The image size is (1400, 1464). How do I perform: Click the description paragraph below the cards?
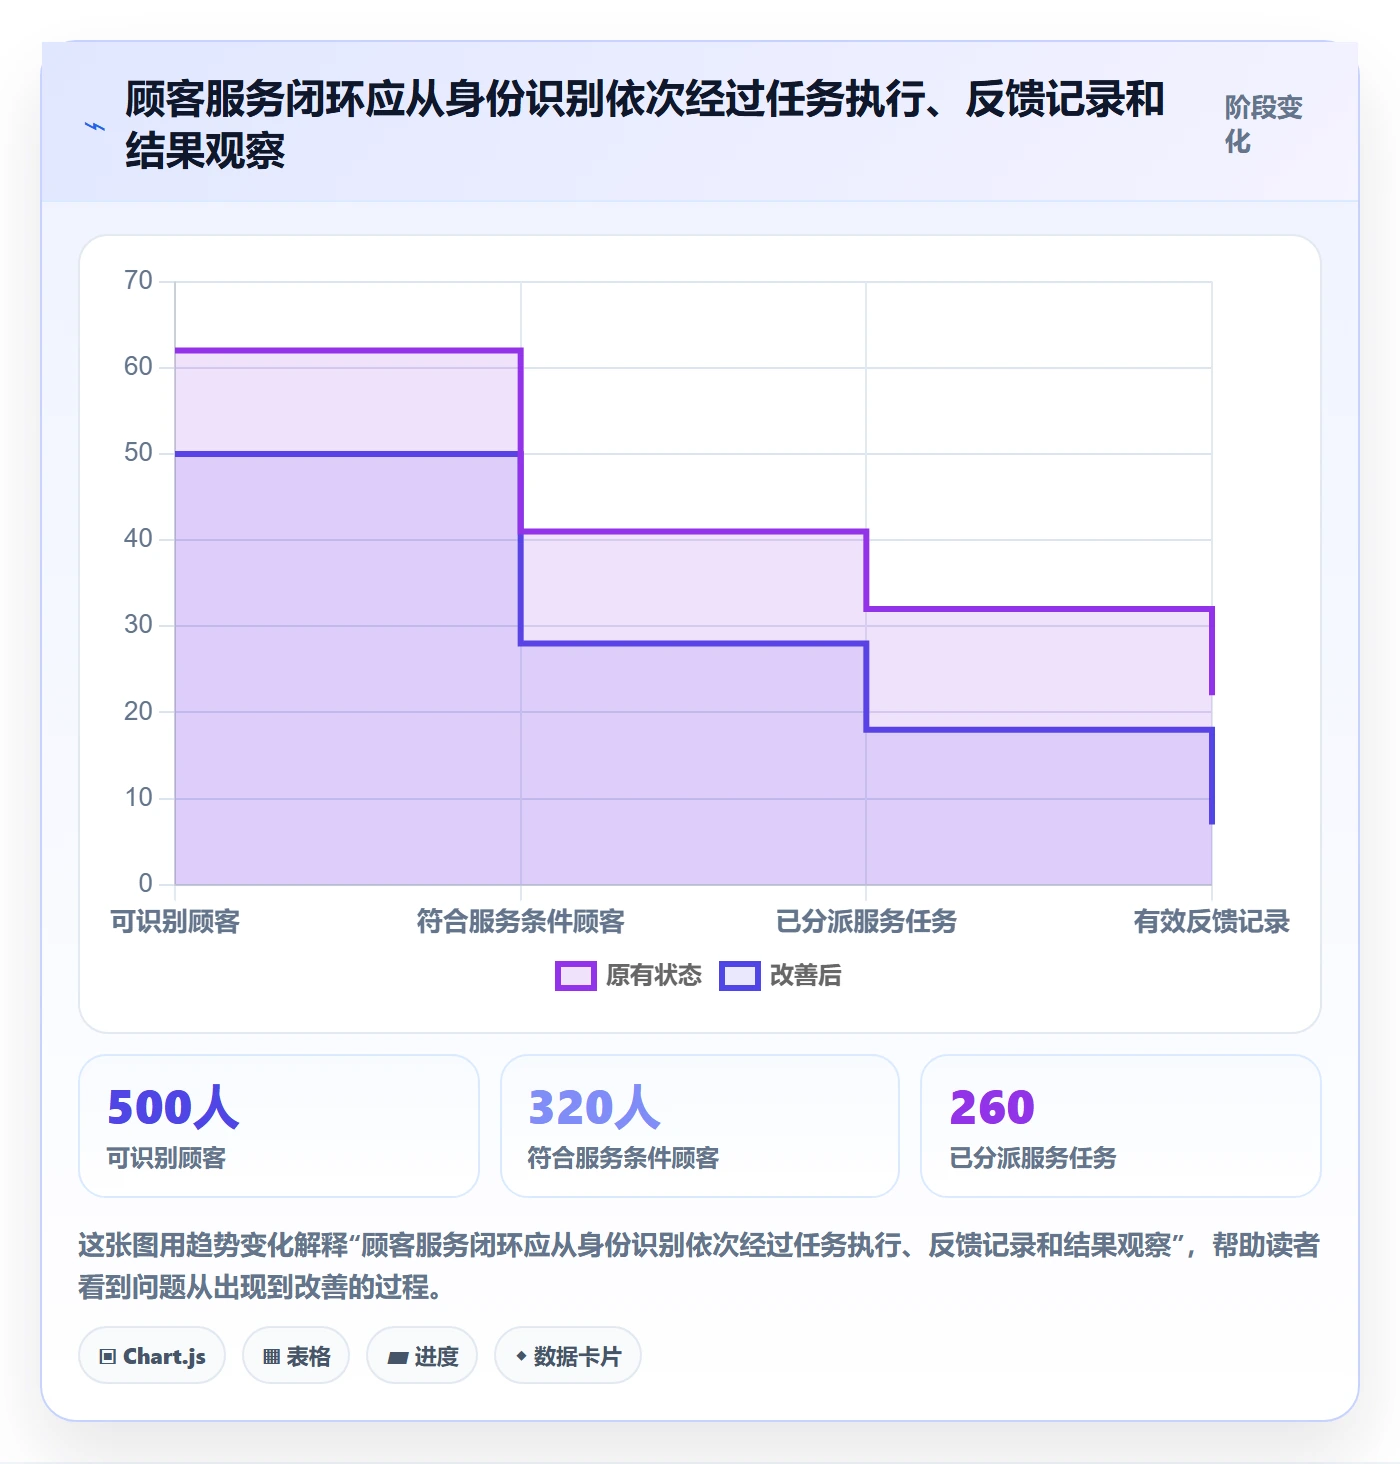(x=700, y=1266)
